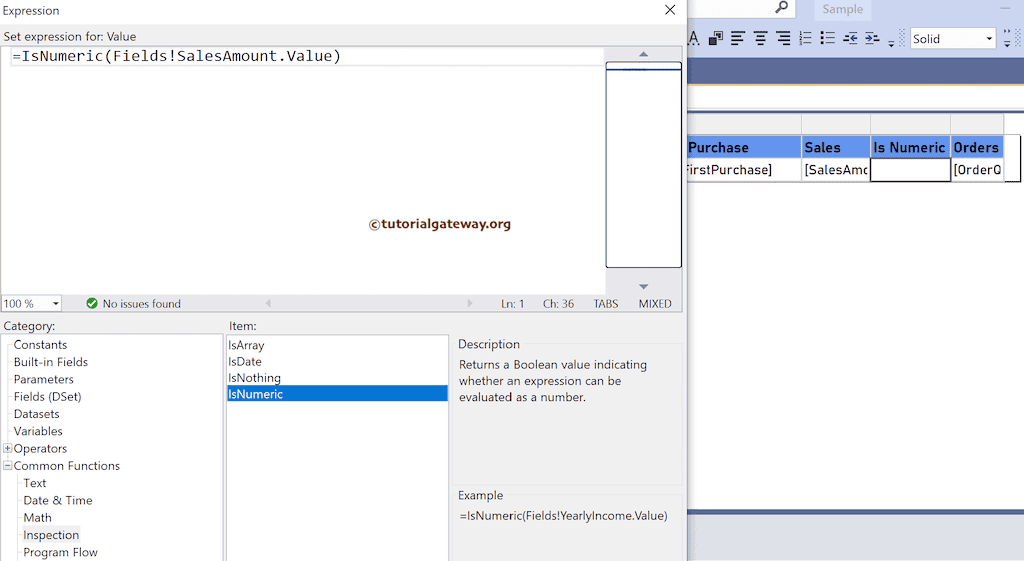Select the Inspection category
Screen dimensions: 1024x561
click(51, 535)
